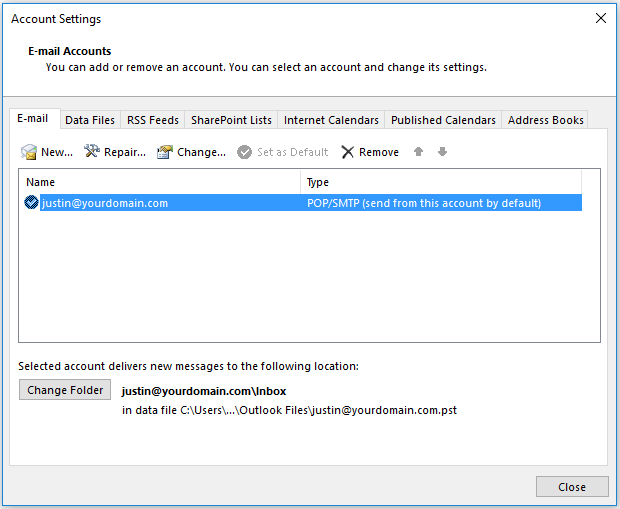
Task: Click the New... label
Action: [57, 152]
